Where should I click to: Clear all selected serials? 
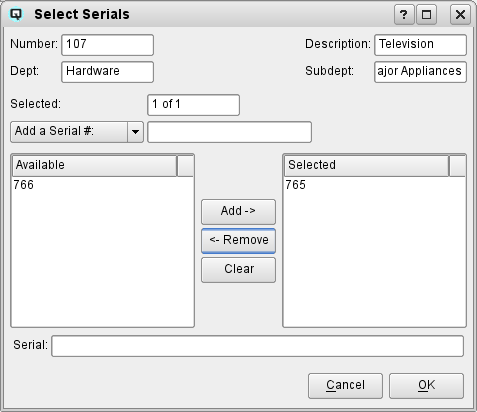(x=238, y=270)
